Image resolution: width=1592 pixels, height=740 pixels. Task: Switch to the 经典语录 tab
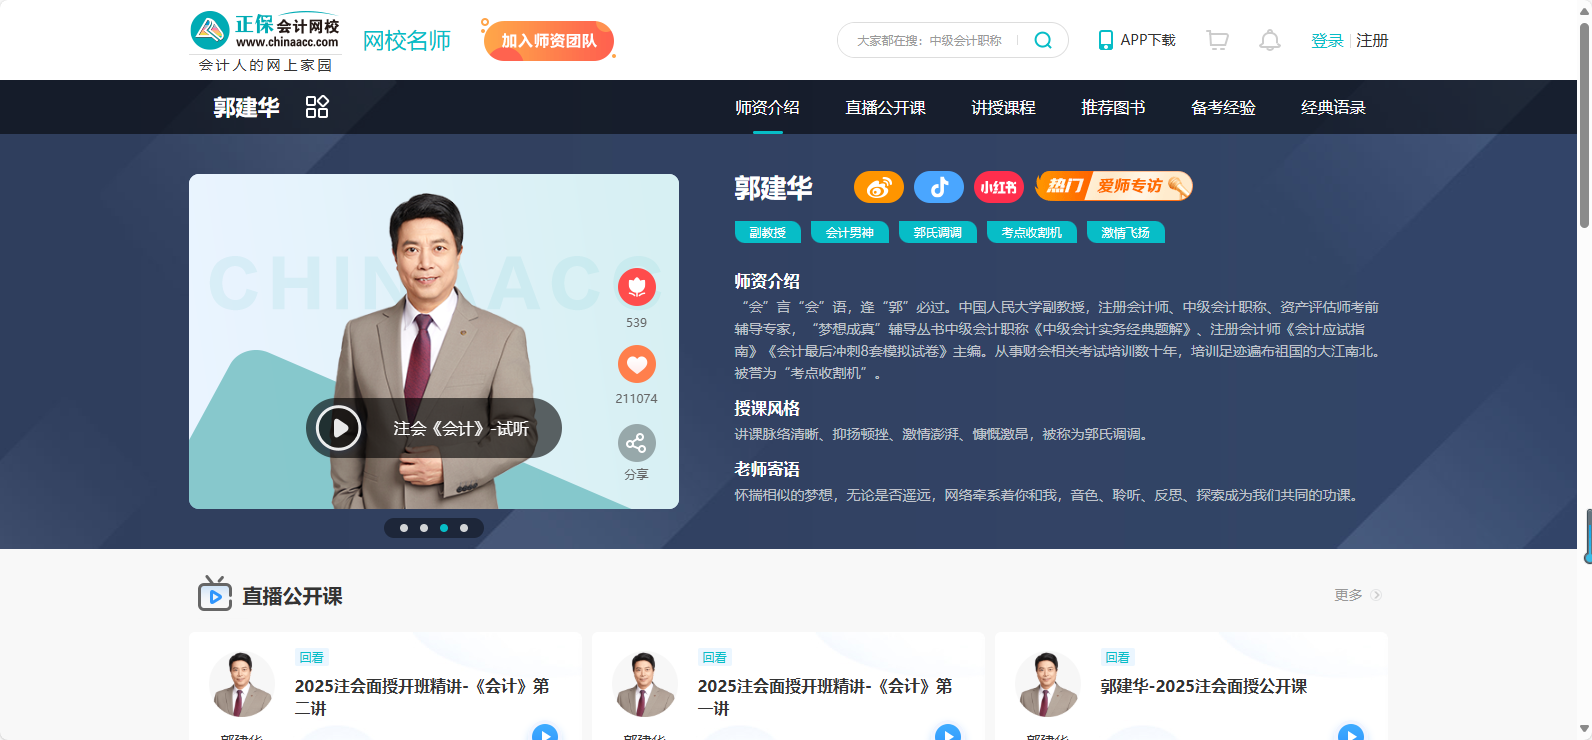coord(1333,107)
